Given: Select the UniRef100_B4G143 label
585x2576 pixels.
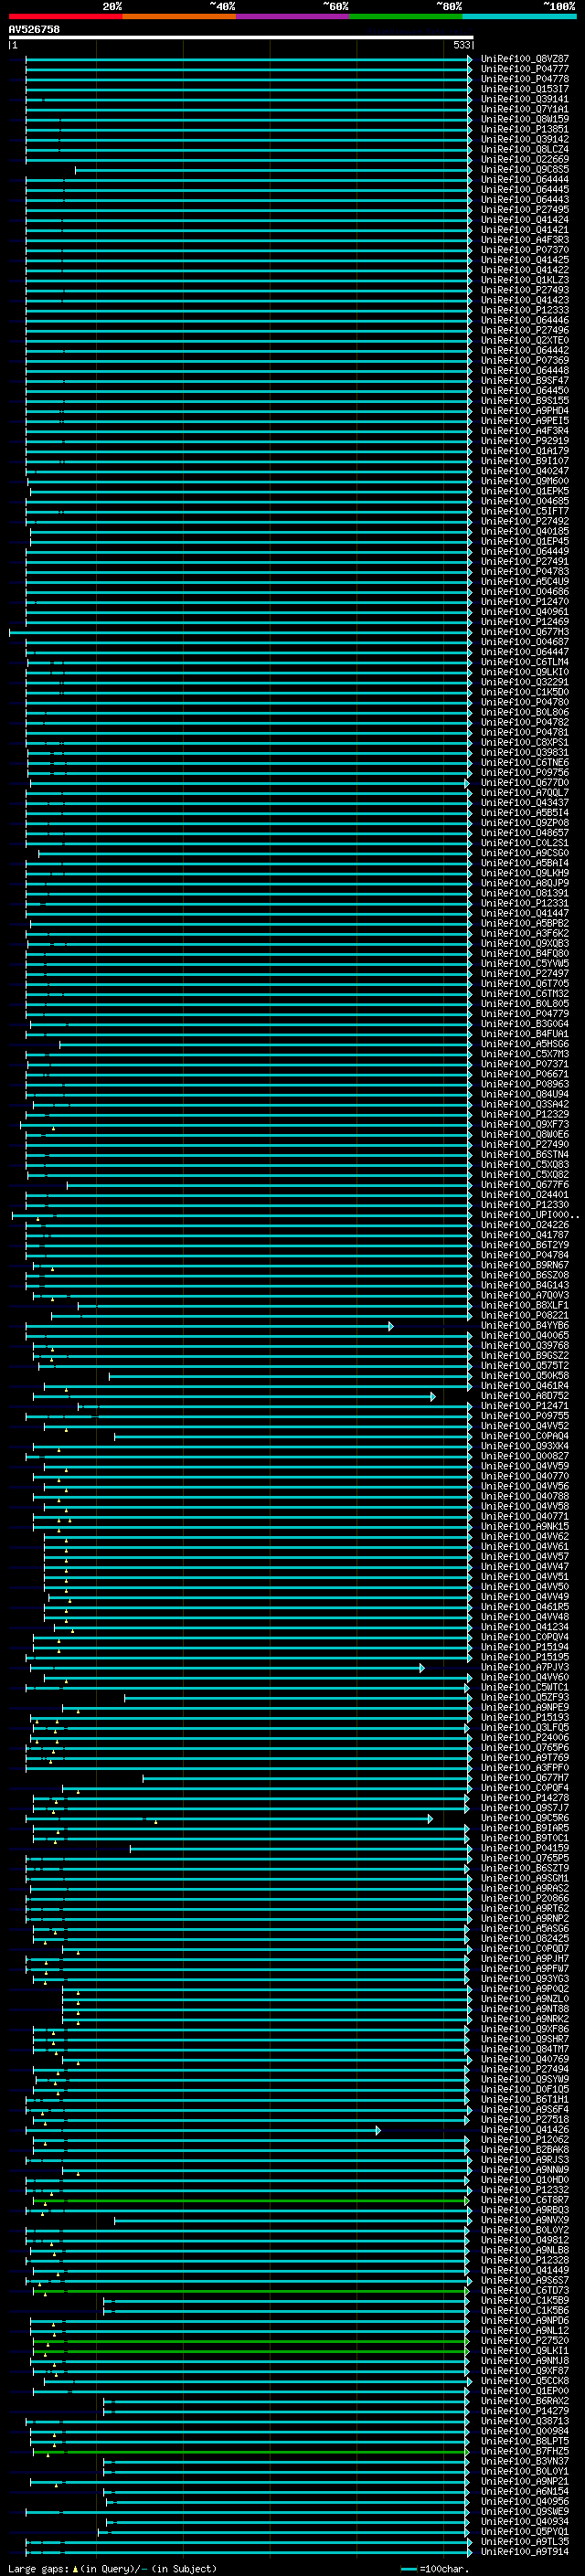Looking at the screenshot, I should pyautogui.click(x=525, y=1285).
